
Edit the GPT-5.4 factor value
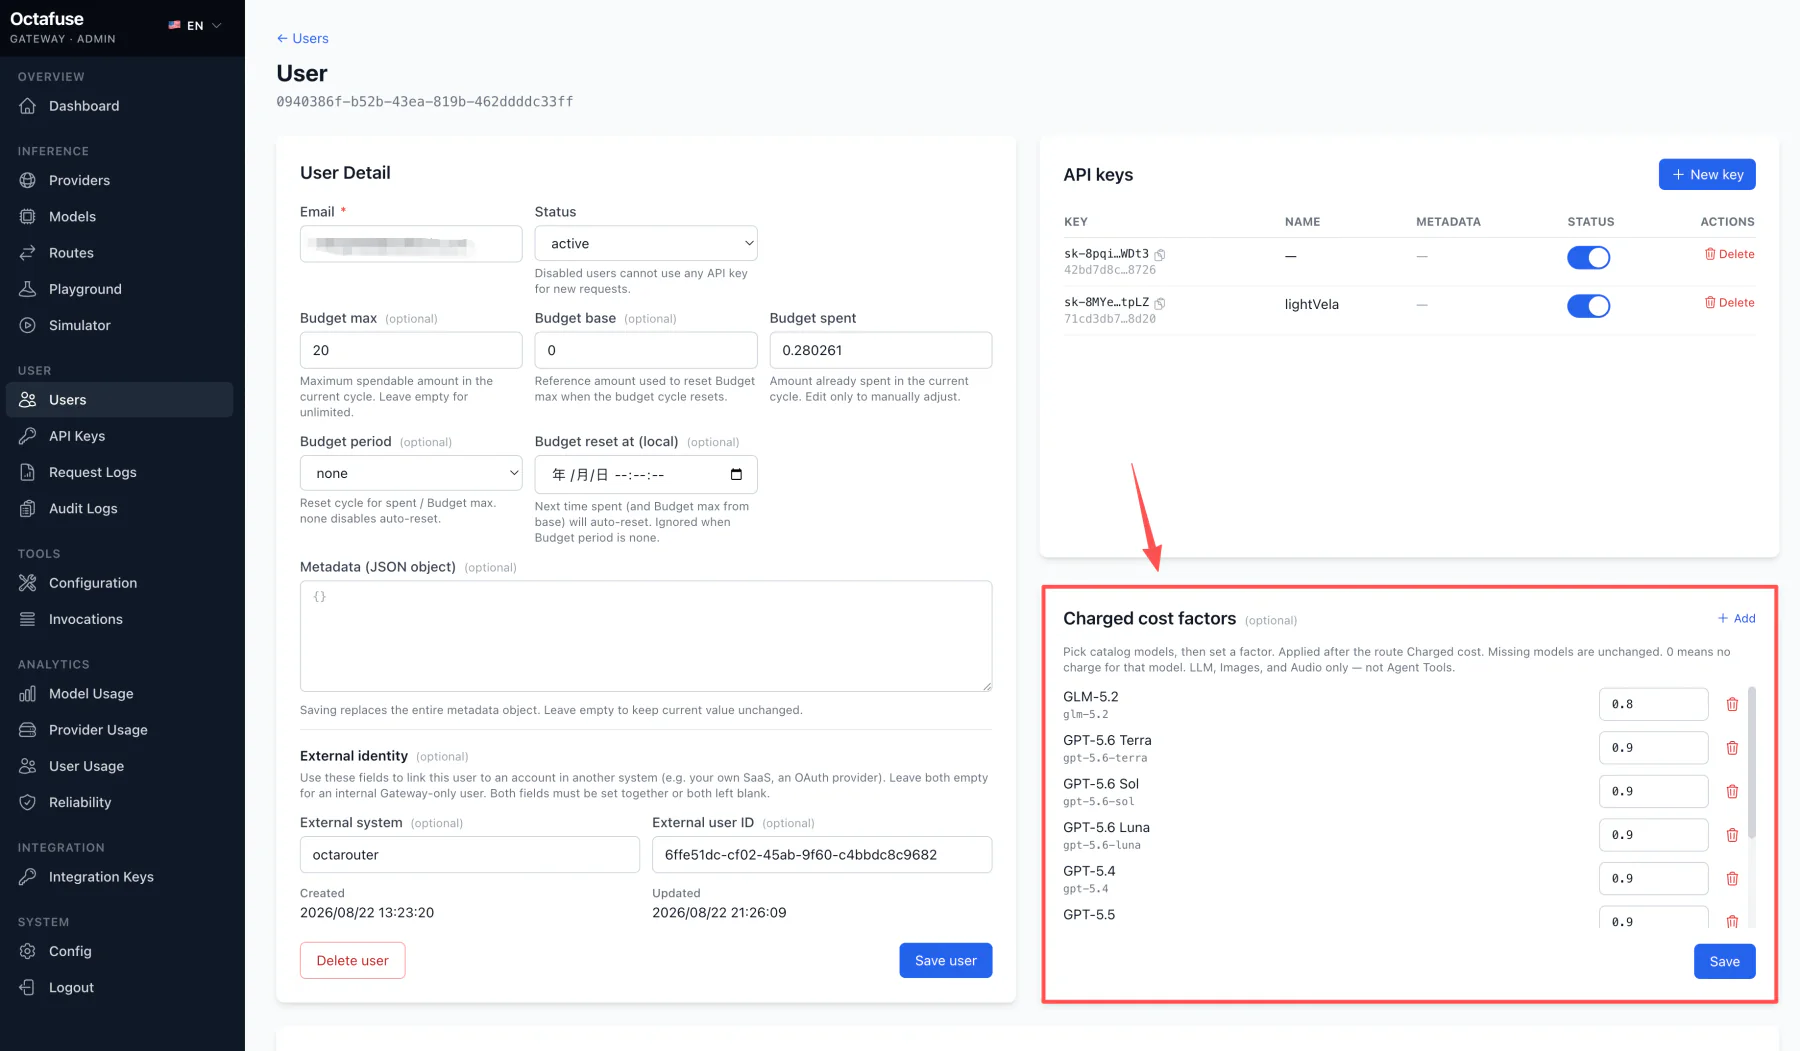pyautogui.click(x=1653, y=878)
